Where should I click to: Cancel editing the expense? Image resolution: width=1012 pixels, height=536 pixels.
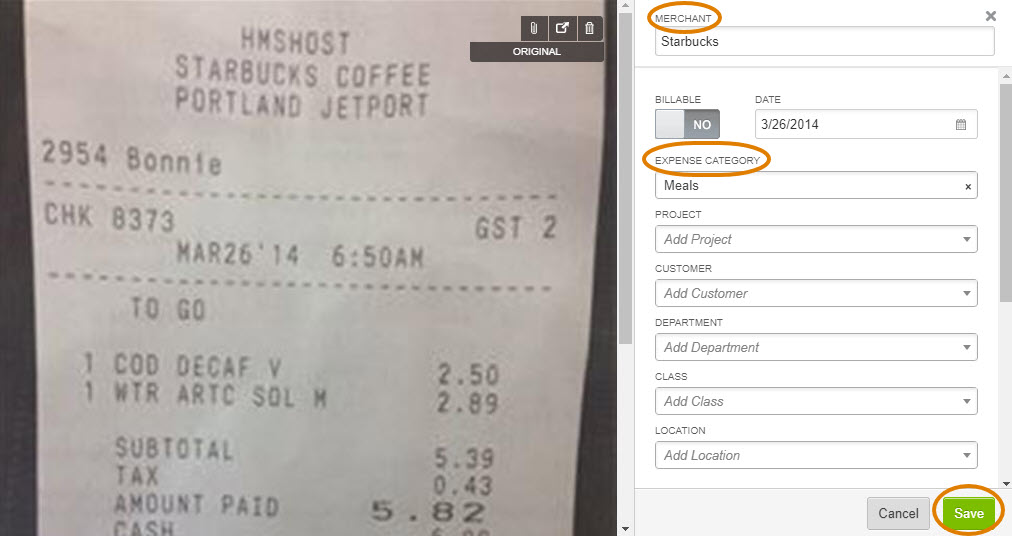(898, 513)
